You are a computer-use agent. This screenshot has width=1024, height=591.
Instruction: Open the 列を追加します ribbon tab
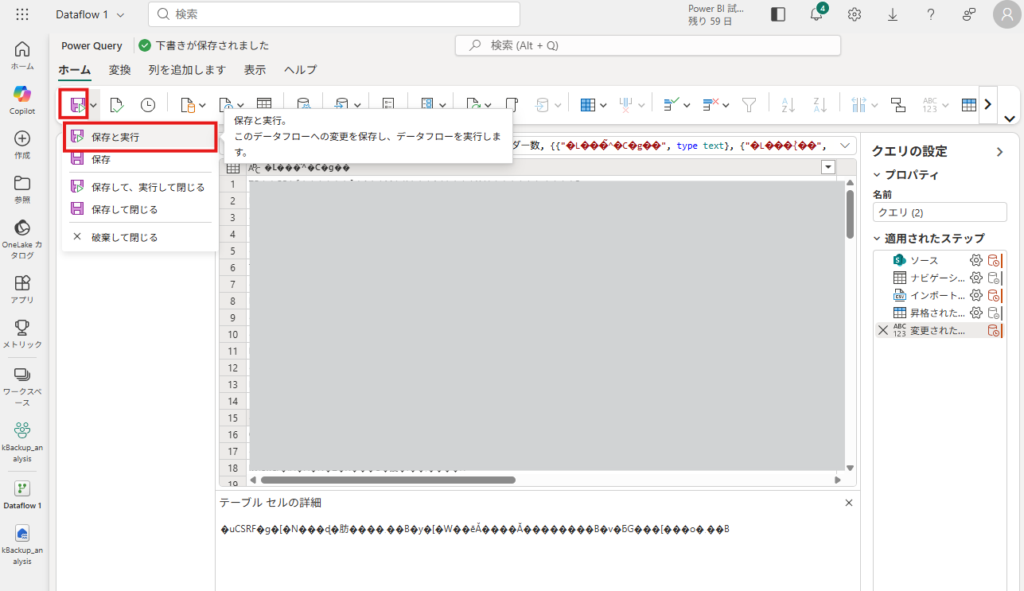point(187,70)
